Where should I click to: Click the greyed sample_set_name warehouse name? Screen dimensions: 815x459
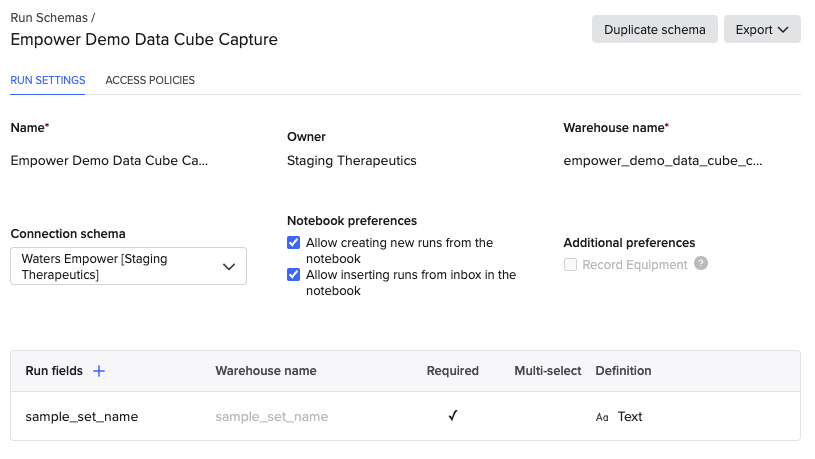[x=272, y=417]
